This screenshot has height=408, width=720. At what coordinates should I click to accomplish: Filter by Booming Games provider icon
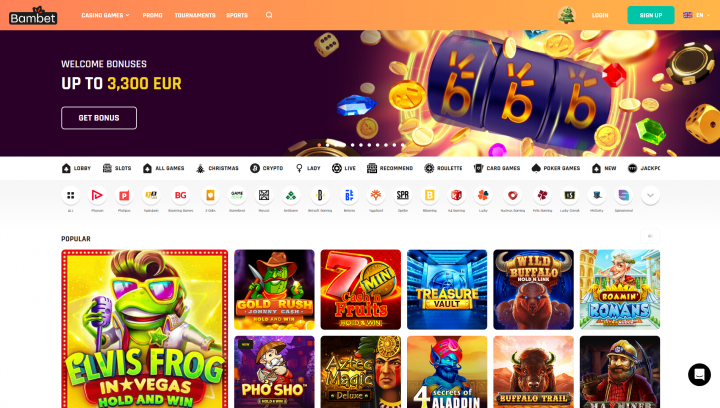180,196
